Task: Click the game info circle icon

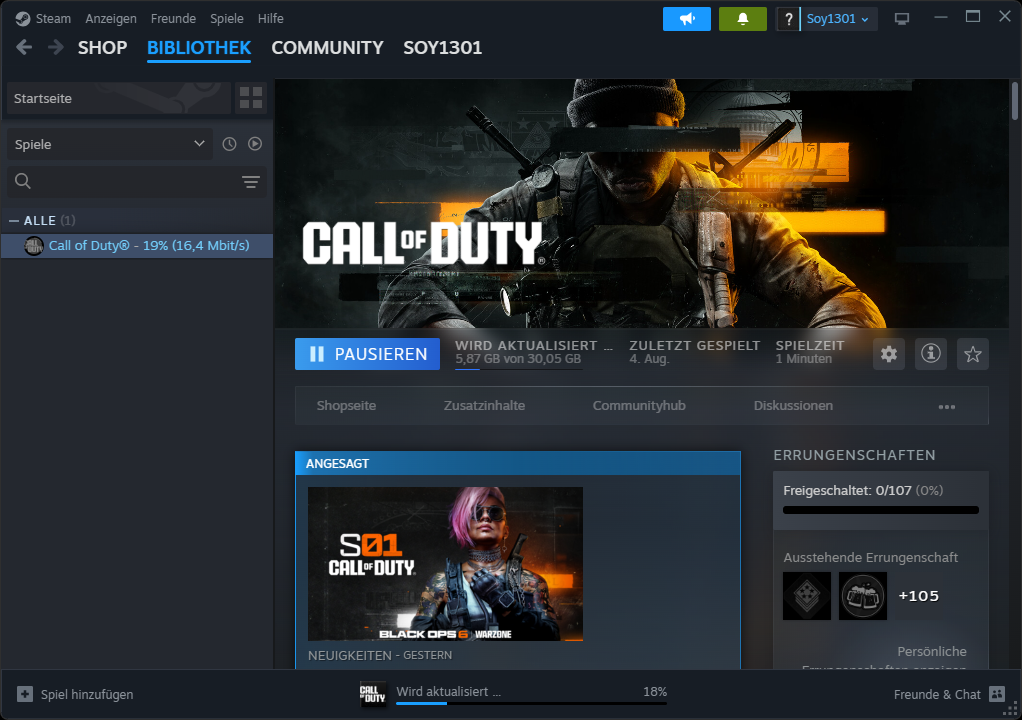Action: [x=930, y=354]
